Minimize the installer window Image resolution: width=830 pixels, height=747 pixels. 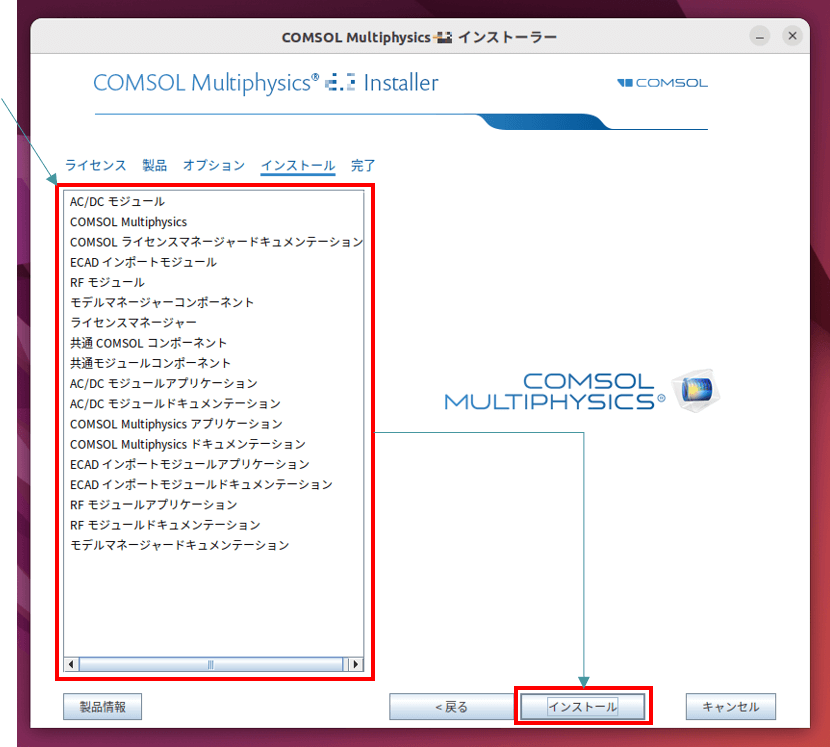(760, 37)
